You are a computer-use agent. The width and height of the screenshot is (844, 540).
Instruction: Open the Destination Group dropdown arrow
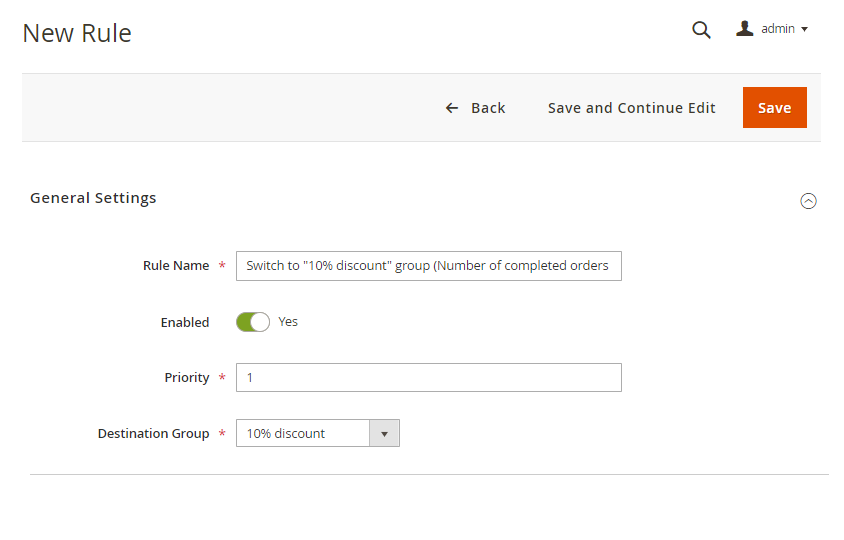384,433
